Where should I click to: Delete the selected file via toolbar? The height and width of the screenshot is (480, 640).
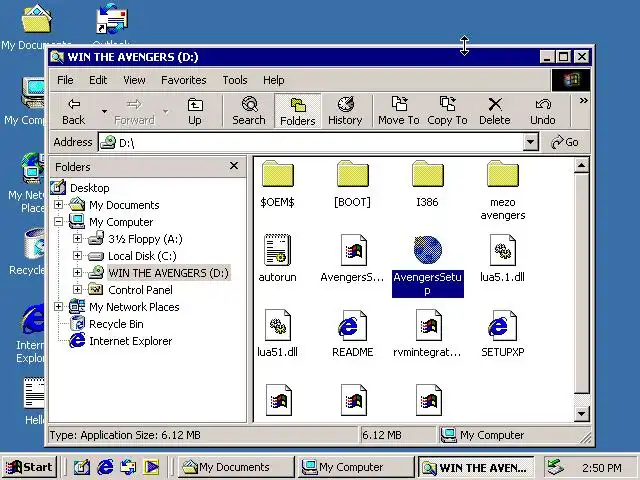tap(495, 111)
